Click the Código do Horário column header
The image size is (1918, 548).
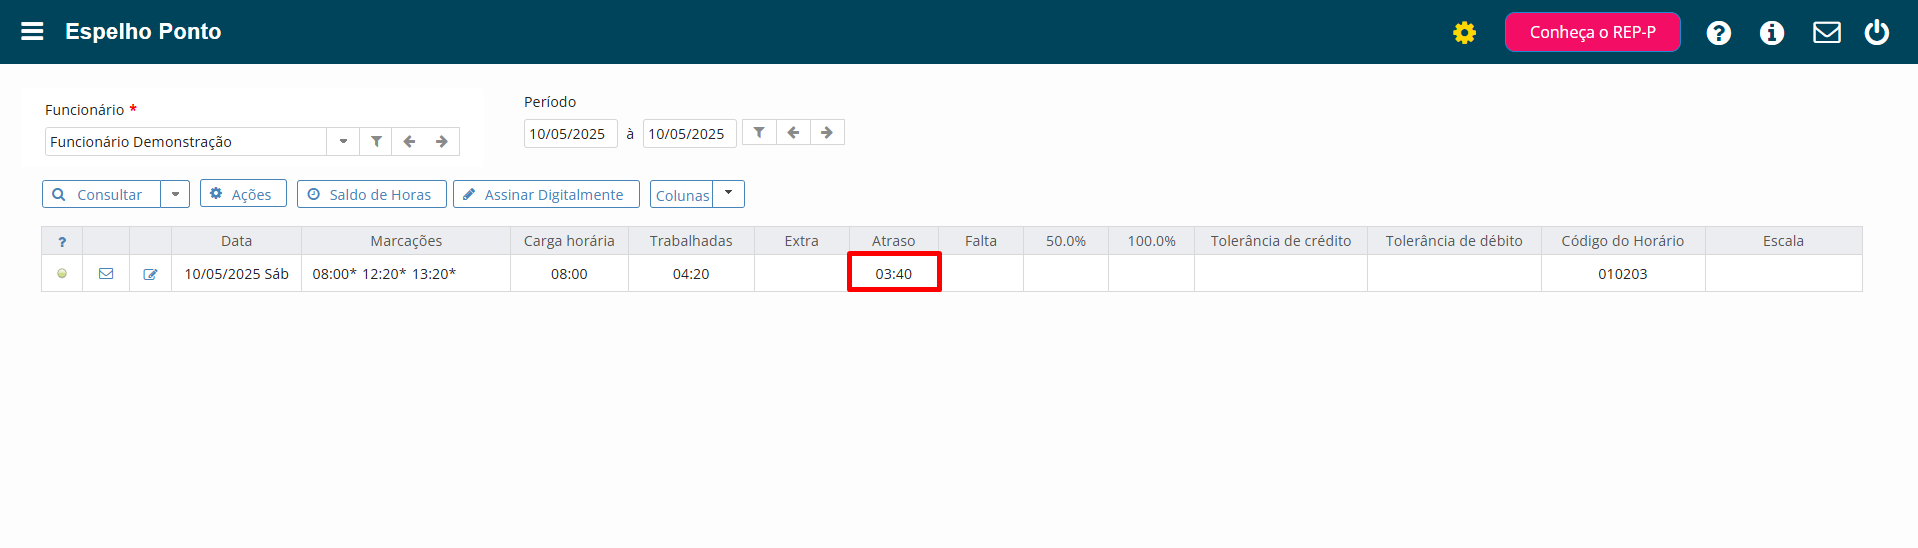(1623, 241)
